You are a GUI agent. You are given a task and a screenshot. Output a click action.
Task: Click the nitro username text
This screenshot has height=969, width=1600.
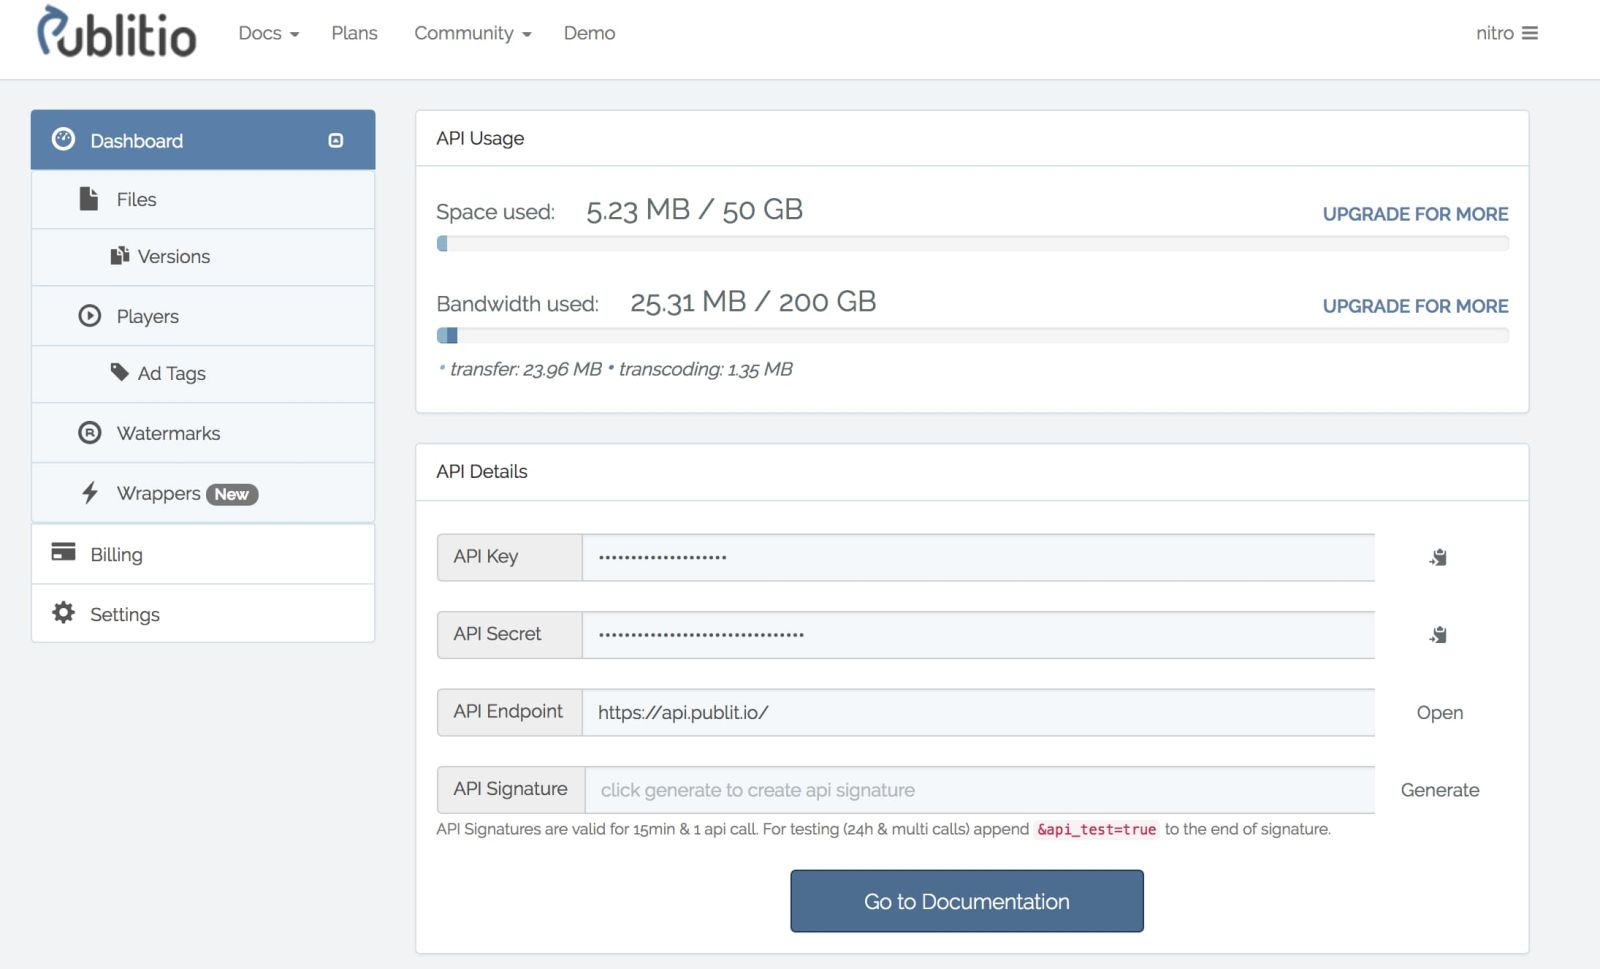1494,33
